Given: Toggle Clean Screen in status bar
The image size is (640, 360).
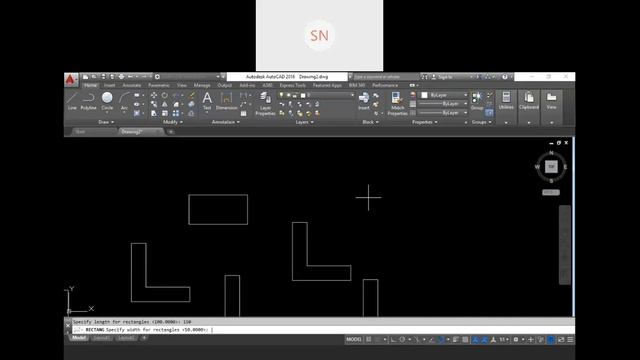Looking at the screenshot, I should [x=561, y=340].
